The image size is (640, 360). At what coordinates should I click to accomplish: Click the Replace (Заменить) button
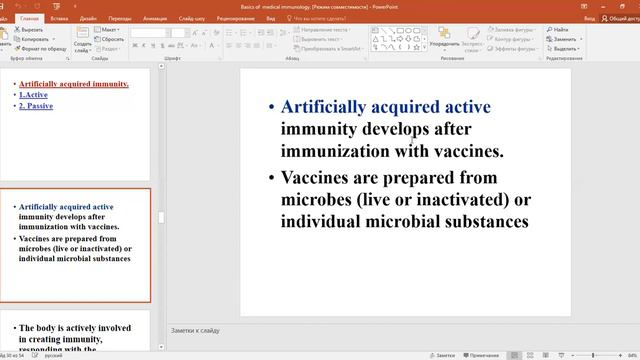click(562, 39)
